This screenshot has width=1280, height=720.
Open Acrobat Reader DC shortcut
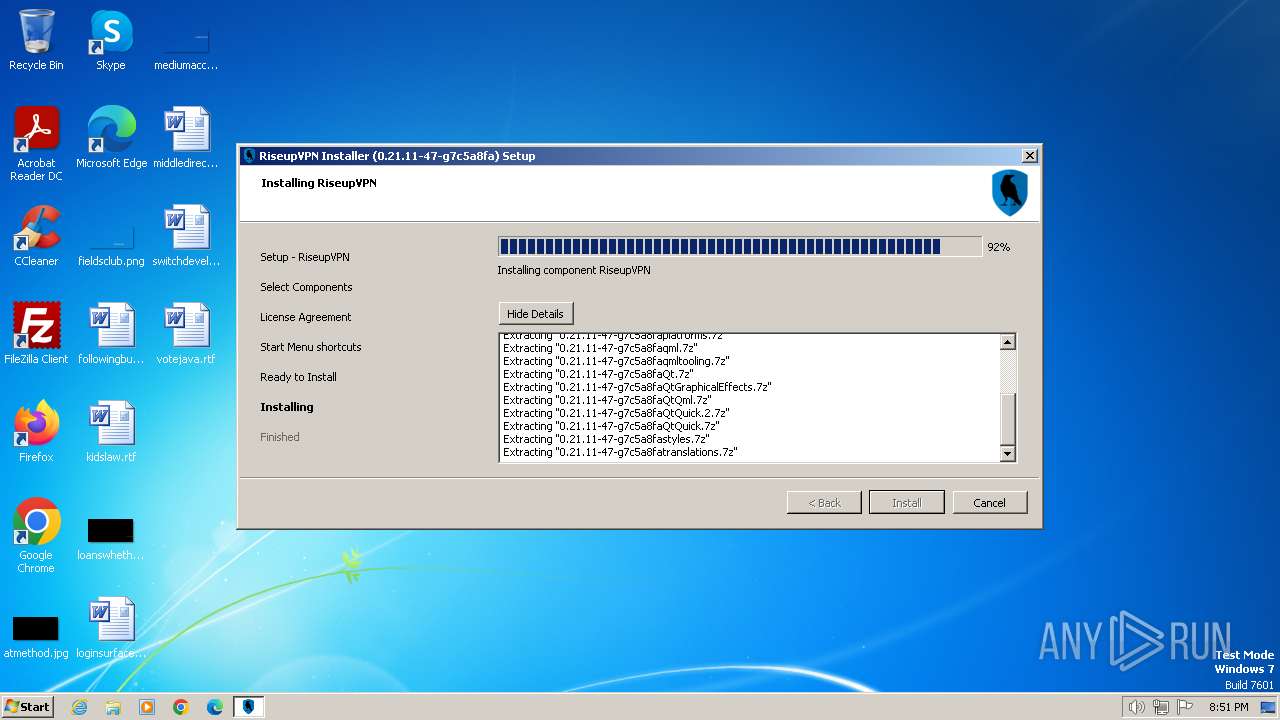[x=36, y=143]
